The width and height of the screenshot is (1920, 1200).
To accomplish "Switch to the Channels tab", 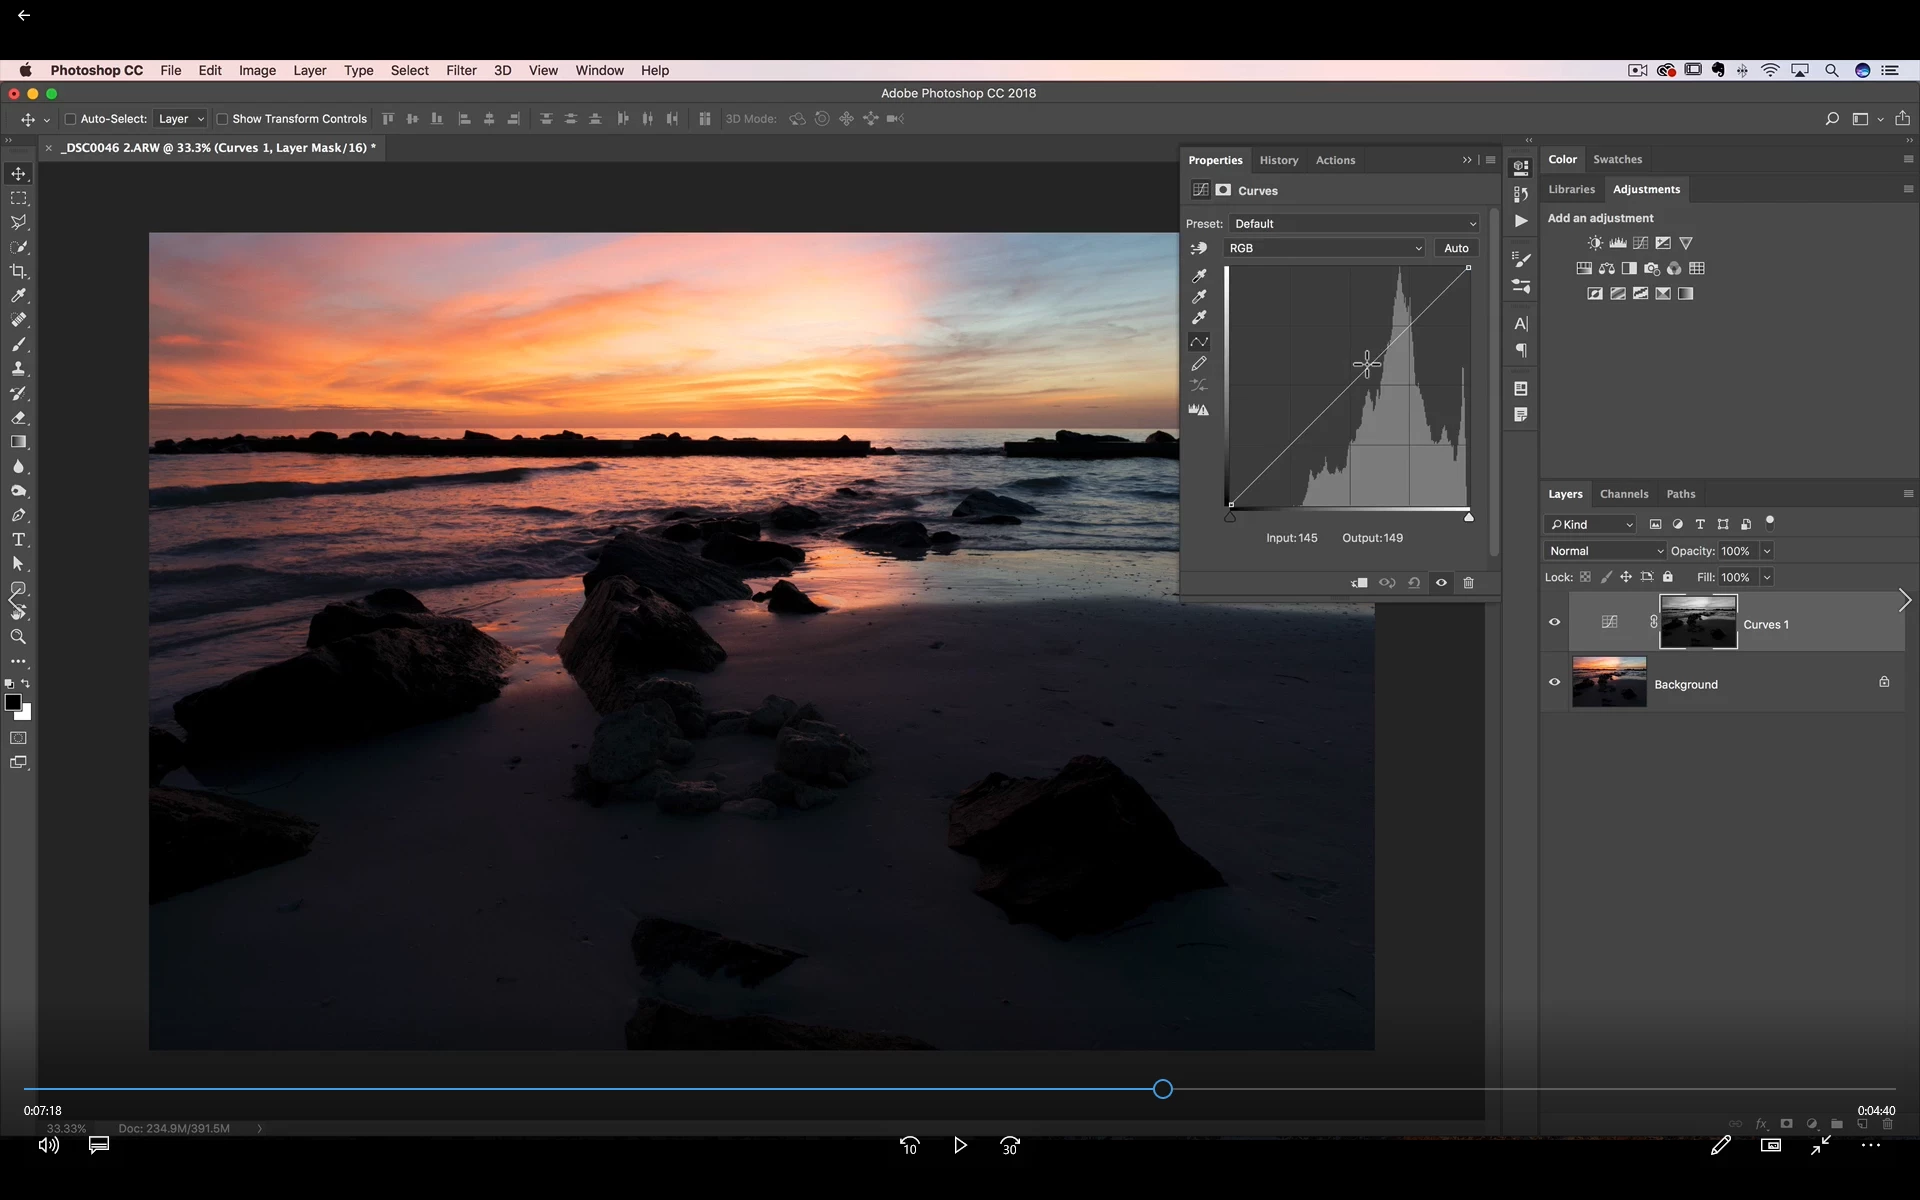I will [1623, 494].
